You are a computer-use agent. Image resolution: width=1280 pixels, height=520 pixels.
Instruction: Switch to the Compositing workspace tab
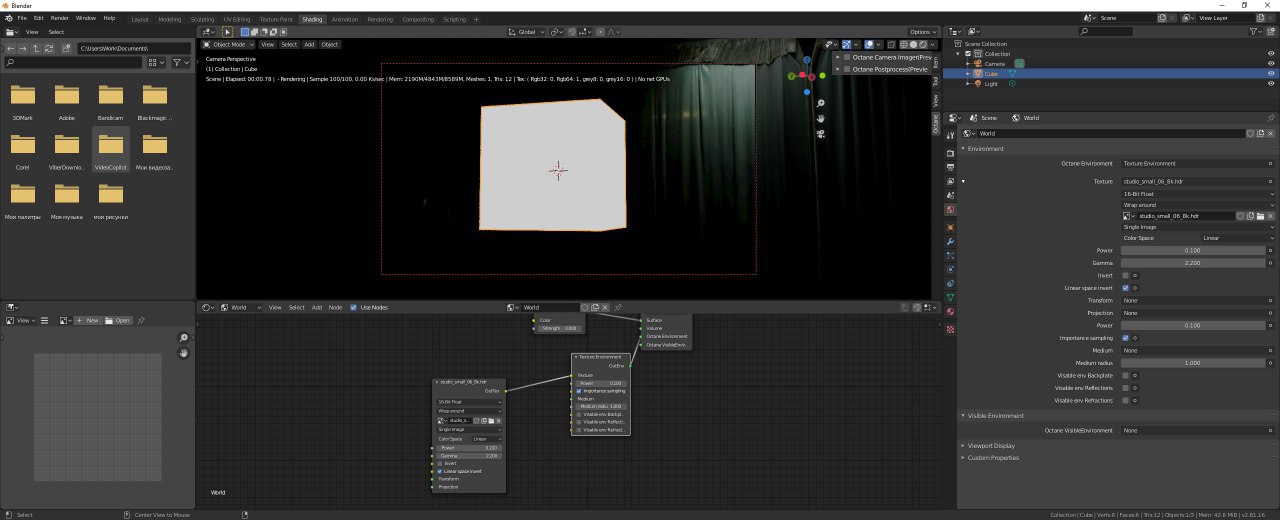tap(418, 19)
